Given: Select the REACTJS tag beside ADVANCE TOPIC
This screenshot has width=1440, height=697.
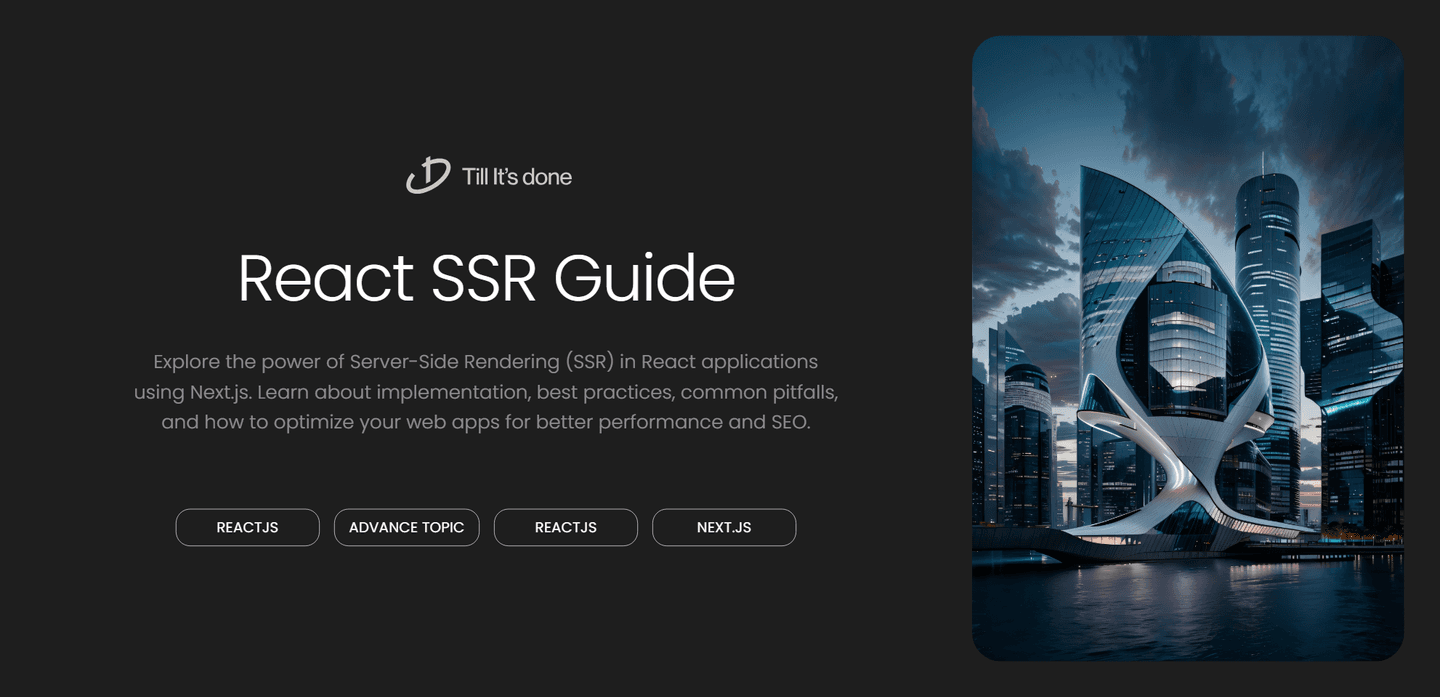Looking at the screenshot, I should tap(247, 527).
